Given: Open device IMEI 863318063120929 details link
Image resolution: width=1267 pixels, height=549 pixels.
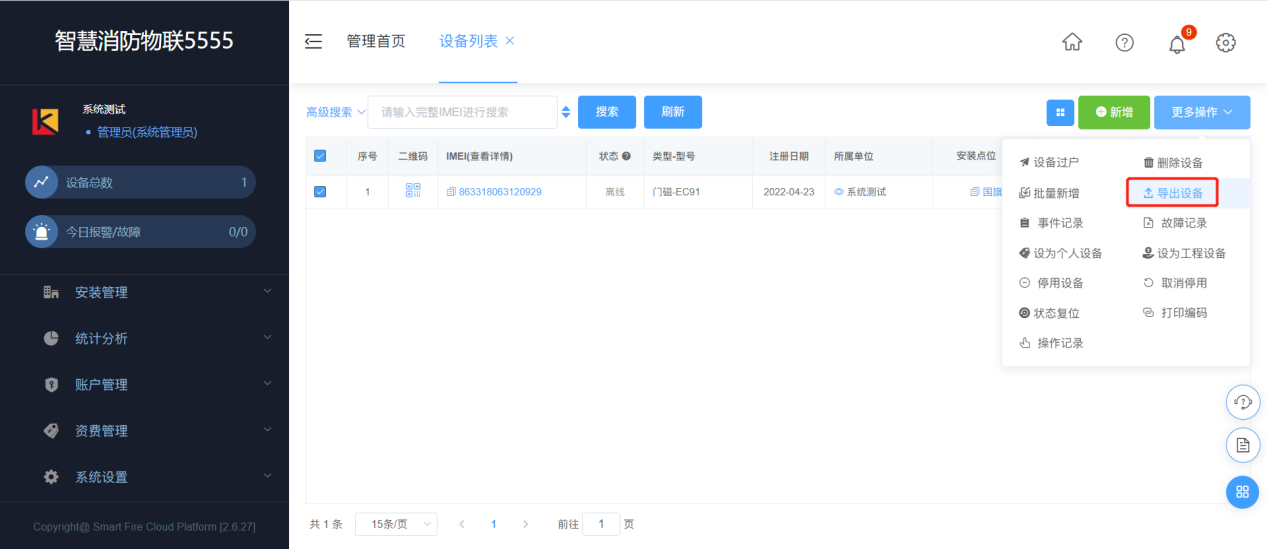Looking at the screenshot, I should (499, 192).
